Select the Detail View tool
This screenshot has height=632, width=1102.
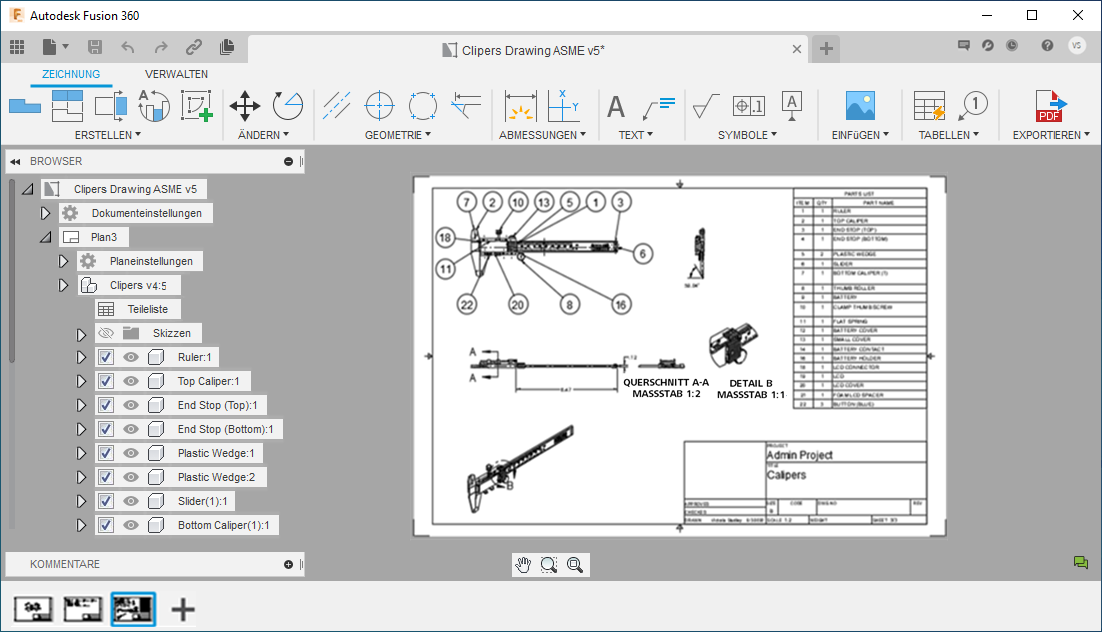[154, 106]
